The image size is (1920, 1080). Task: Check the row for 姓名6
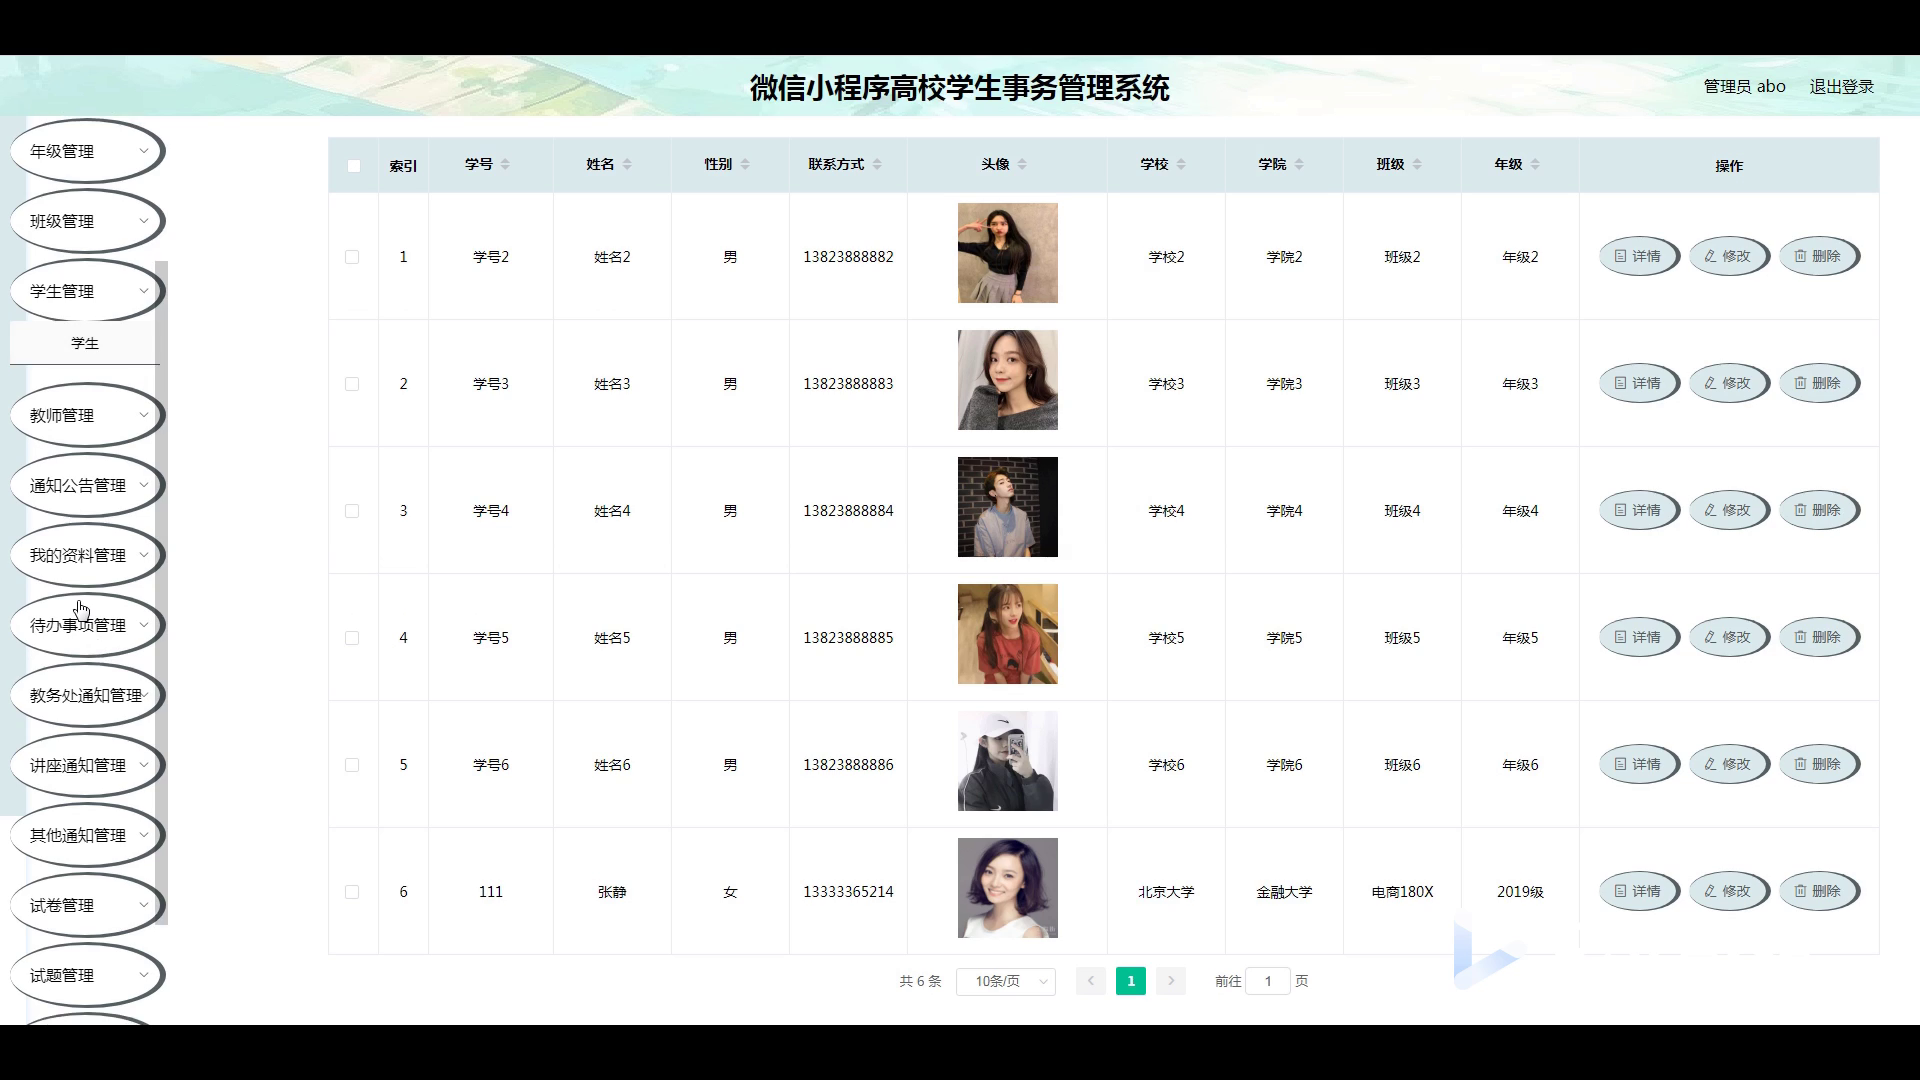(352, 765)
